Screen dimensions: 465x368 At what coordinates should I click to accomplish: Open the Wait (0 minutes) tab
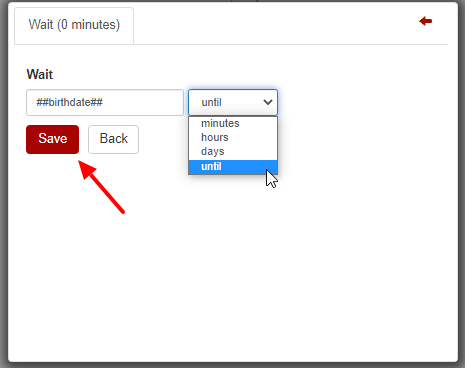pos(74,25)
